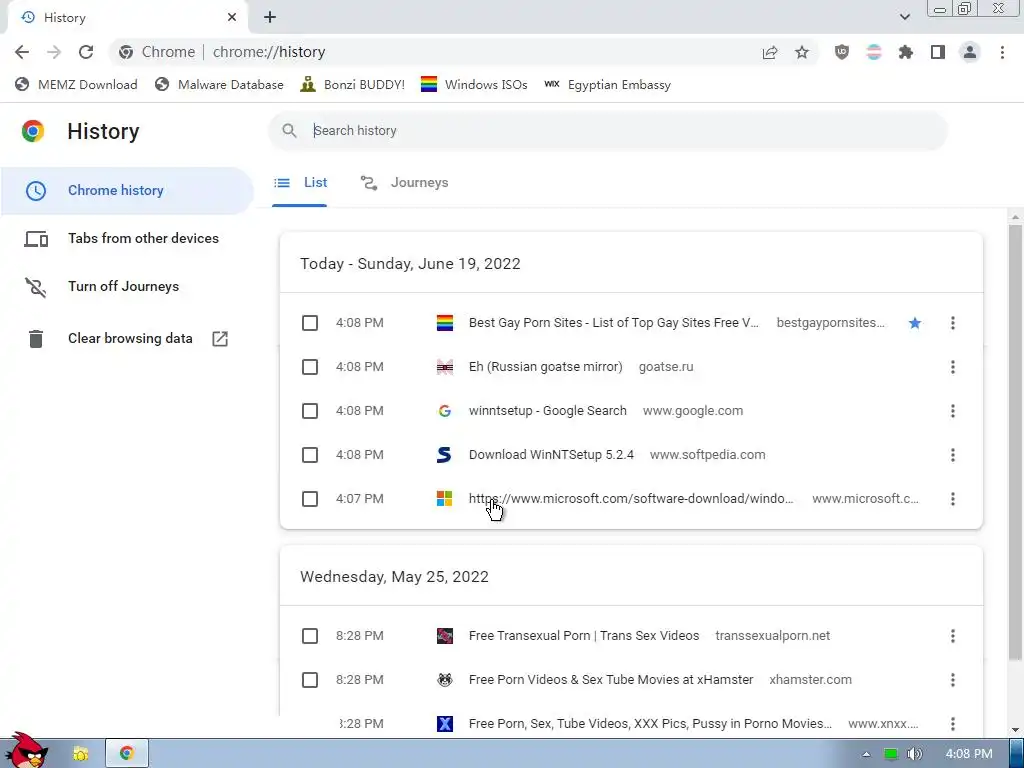Open the uBlock Origin shield extension

[842, 52]
